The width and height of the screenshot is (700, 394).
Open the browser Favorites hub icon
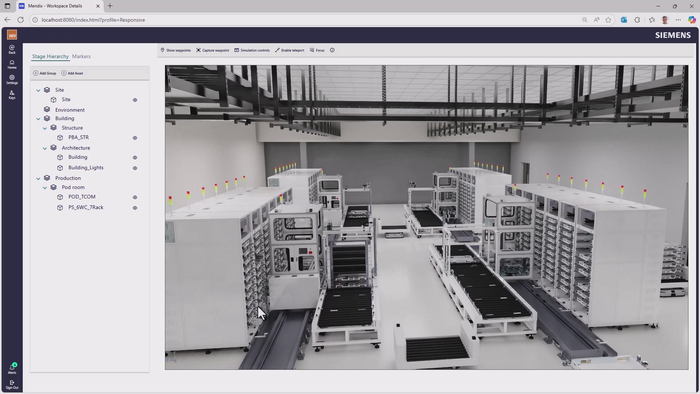[652, 20]
